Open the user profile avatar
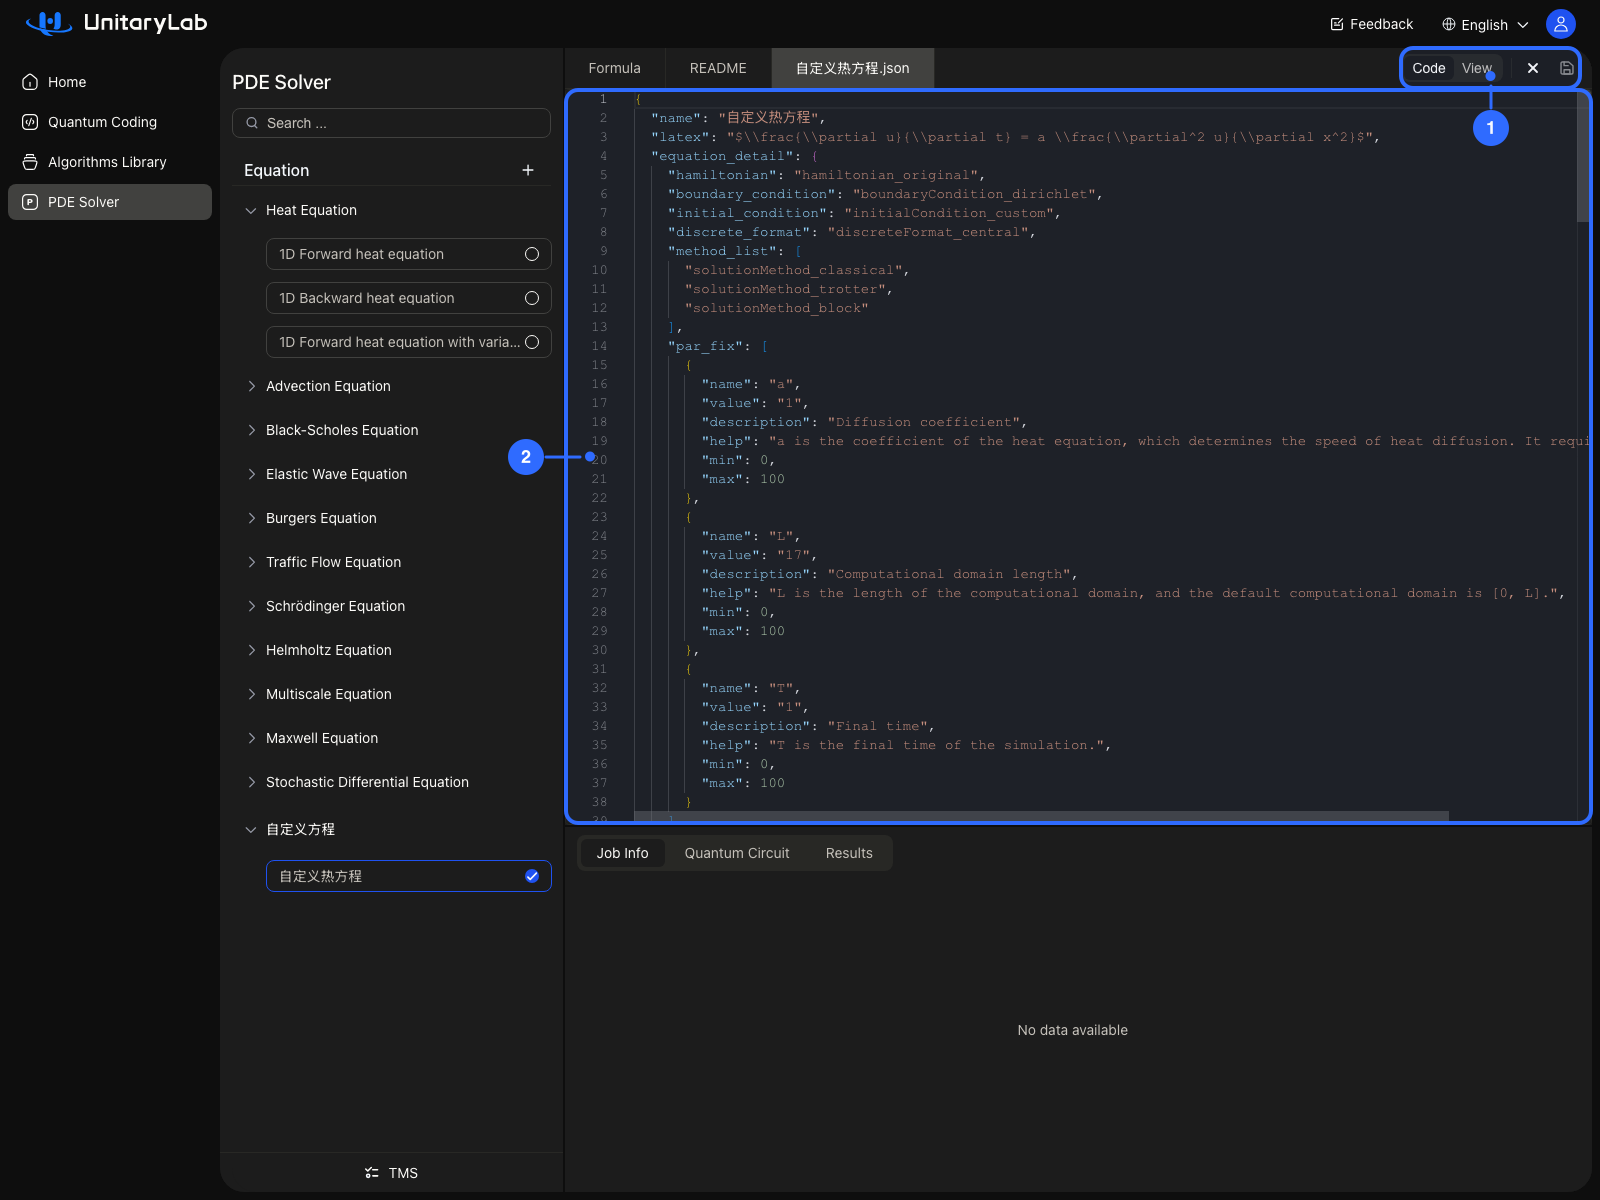Image resolution: width=1600 pixels, height=1200 pixels. [x=1561, y=24]
